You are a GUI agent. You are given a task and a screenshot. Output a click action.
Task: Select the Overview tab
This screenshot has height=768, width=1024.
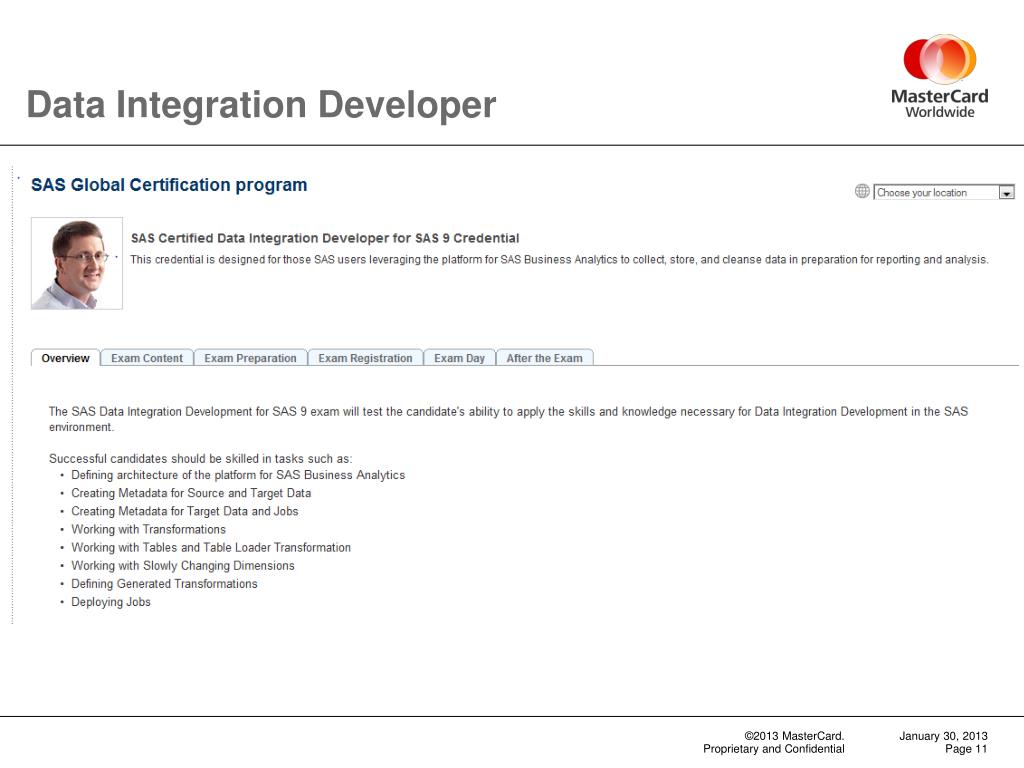coord(65,358)
